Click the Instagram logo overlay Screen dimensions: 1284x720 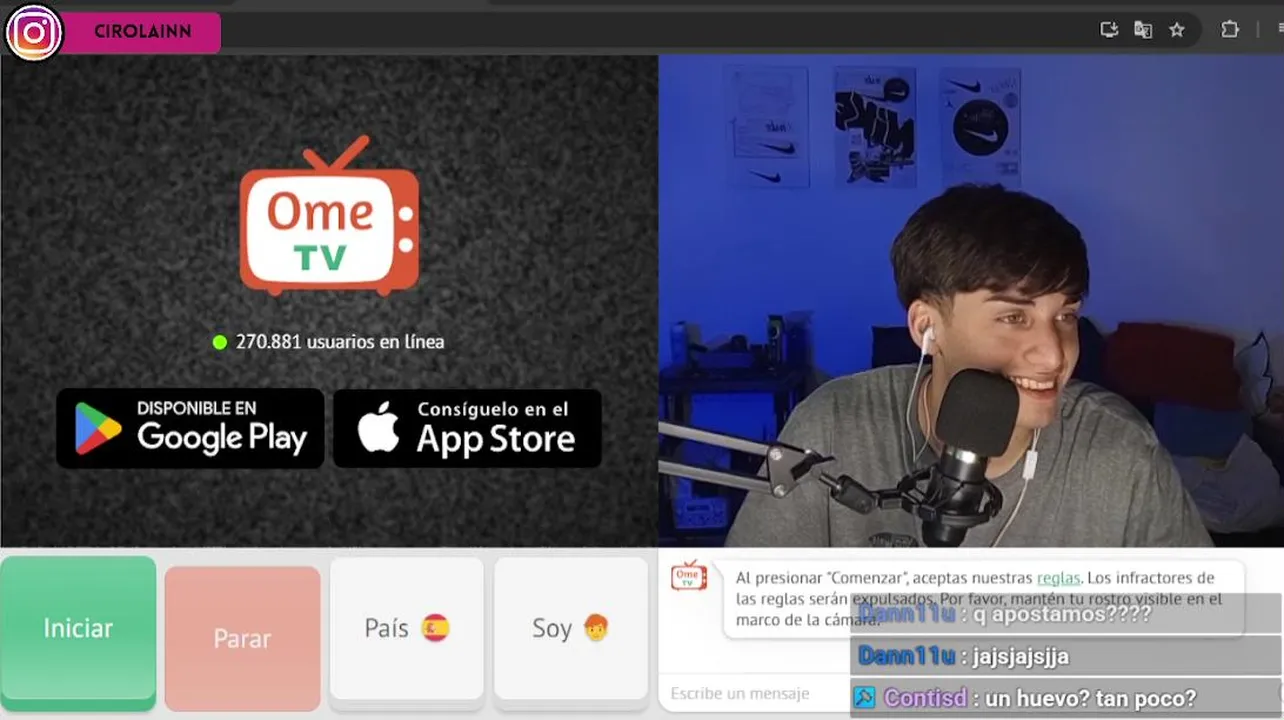34,33
